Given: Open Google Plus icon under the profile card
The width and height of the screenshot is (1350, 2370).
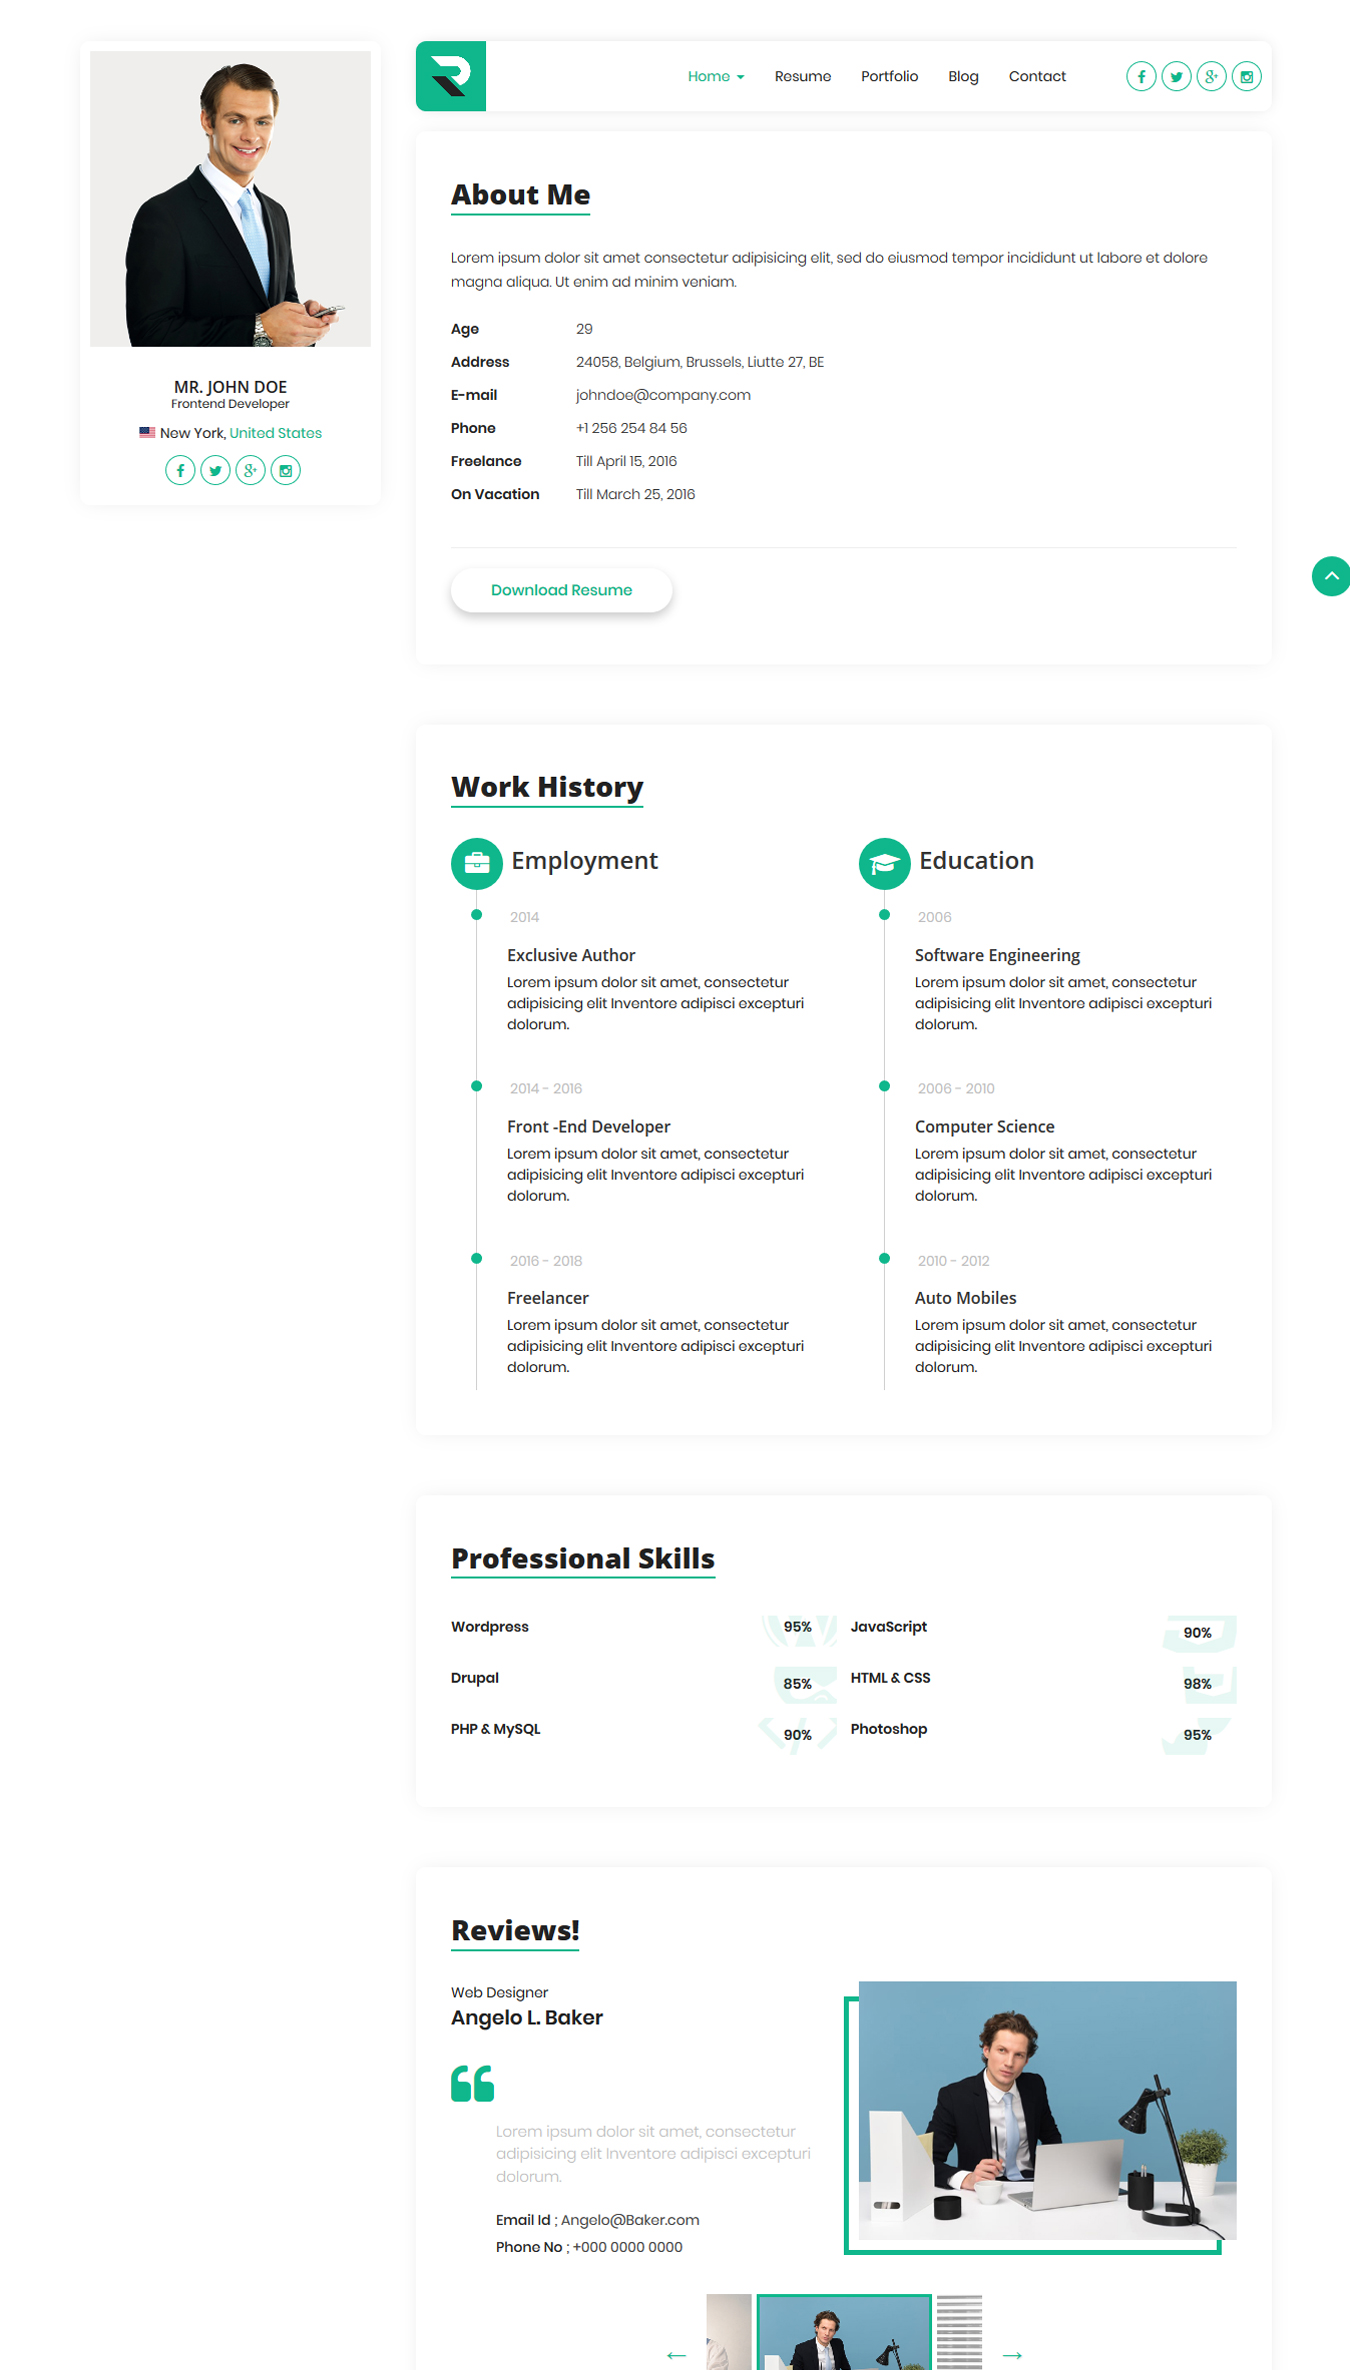Looking at the screenshot, I should (x=250, y=470).
